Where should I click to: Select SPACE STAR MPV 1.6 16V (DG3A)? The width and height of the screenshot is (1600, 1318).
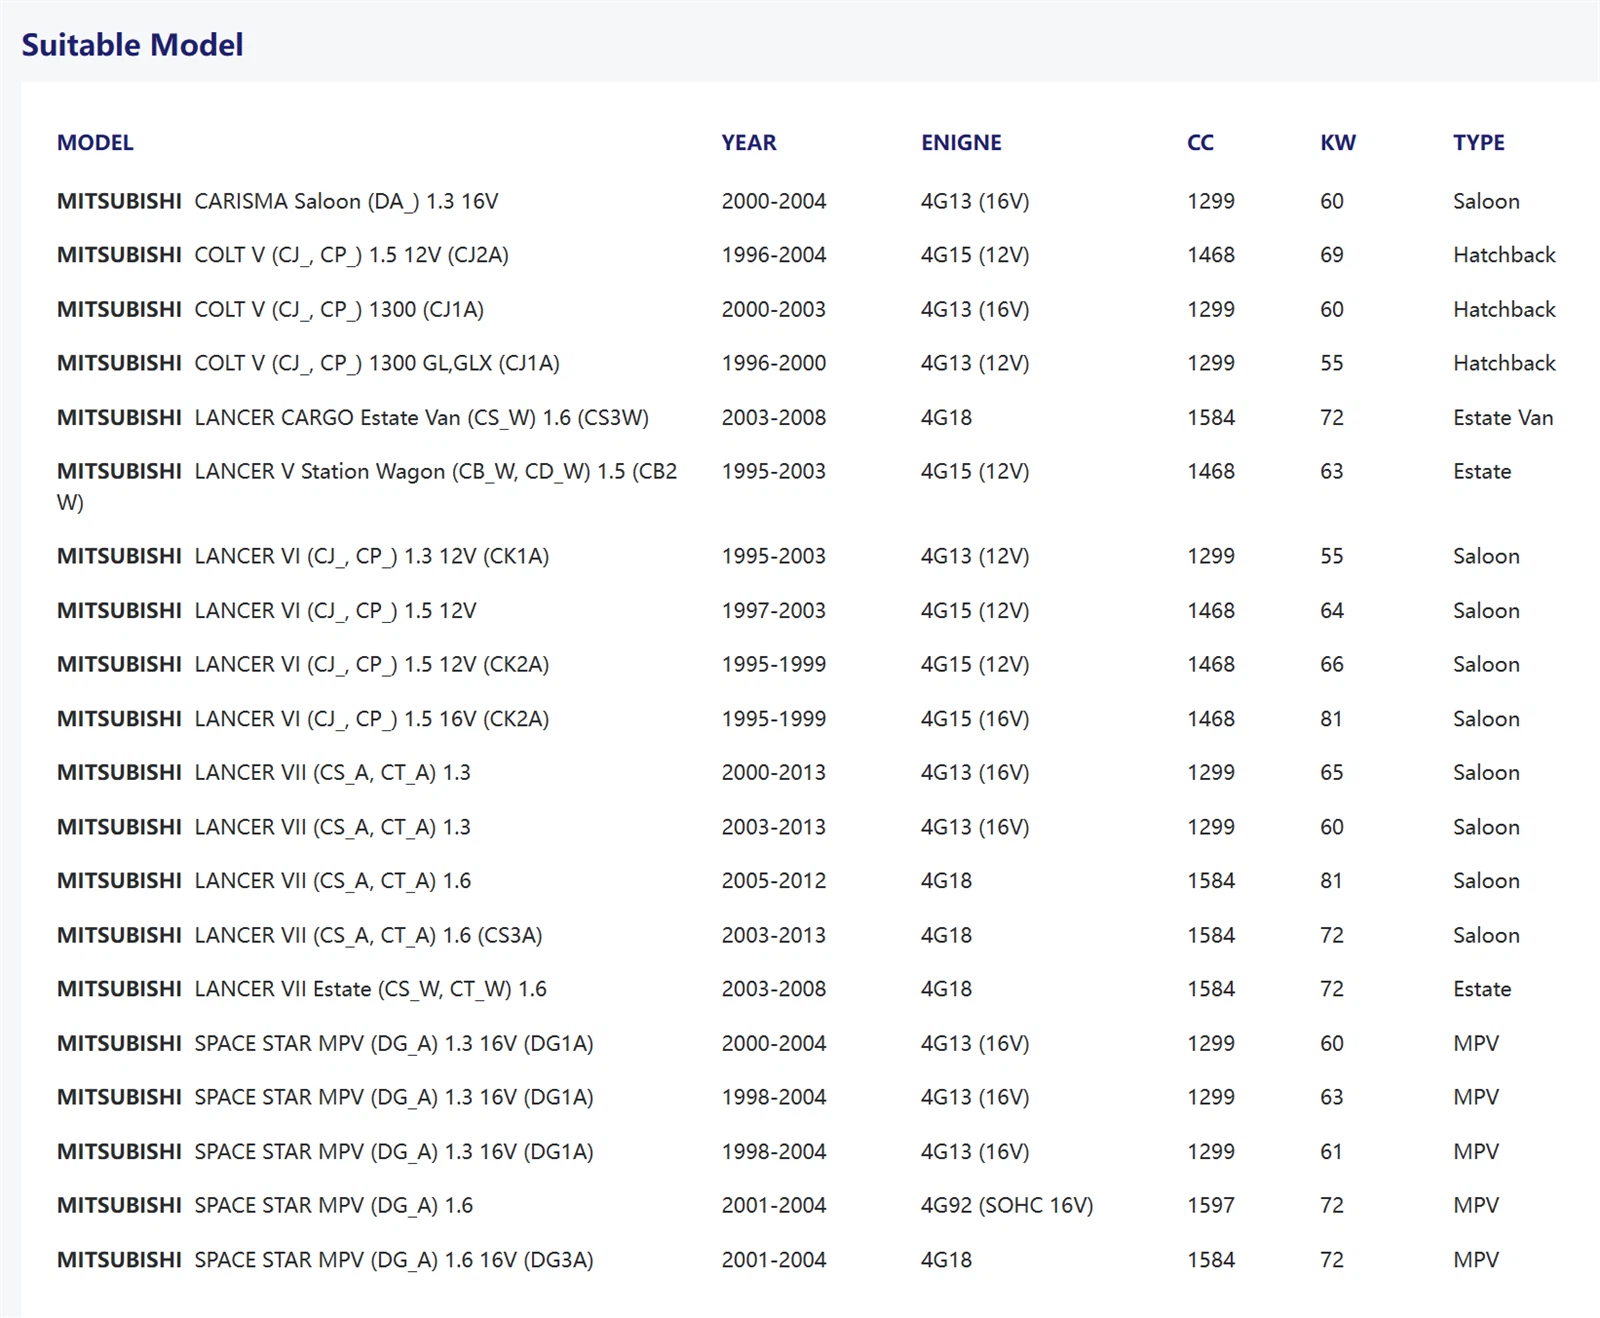point(325,1260)
